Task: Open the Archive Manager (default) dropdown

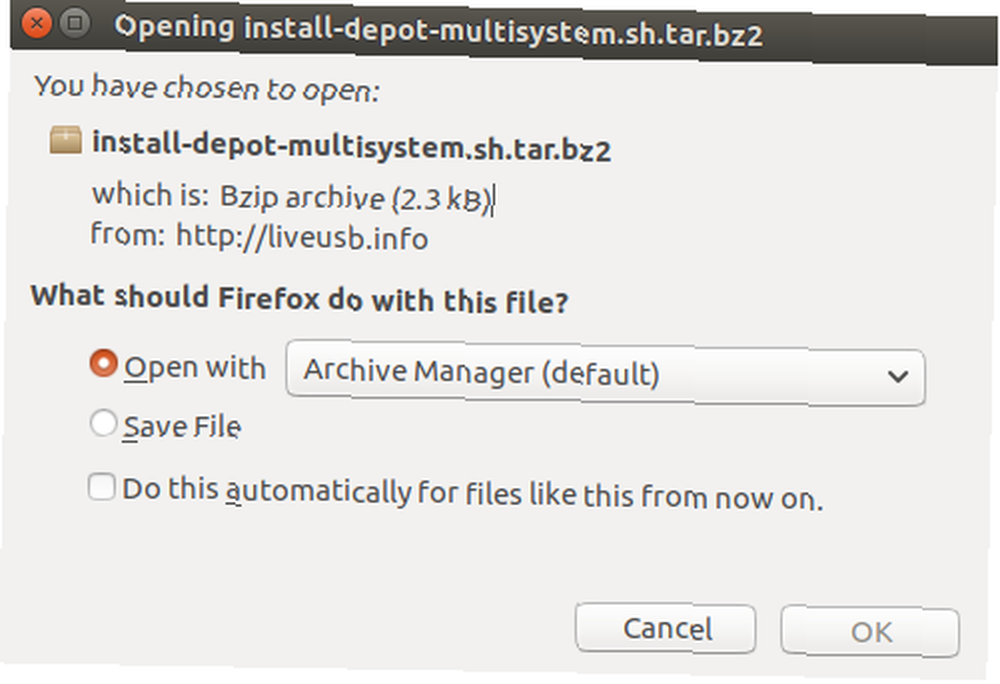Action: click(x=605, y=374)
